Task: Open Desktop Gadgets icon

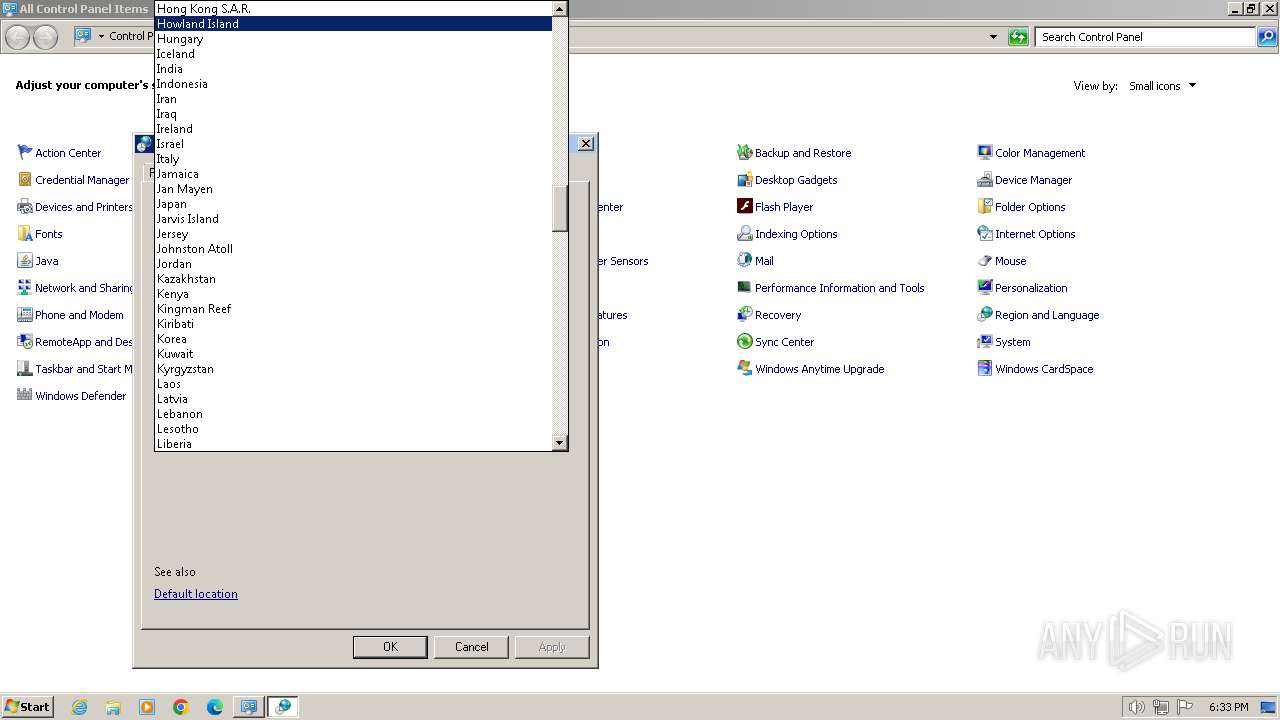Action: point(744,180)
